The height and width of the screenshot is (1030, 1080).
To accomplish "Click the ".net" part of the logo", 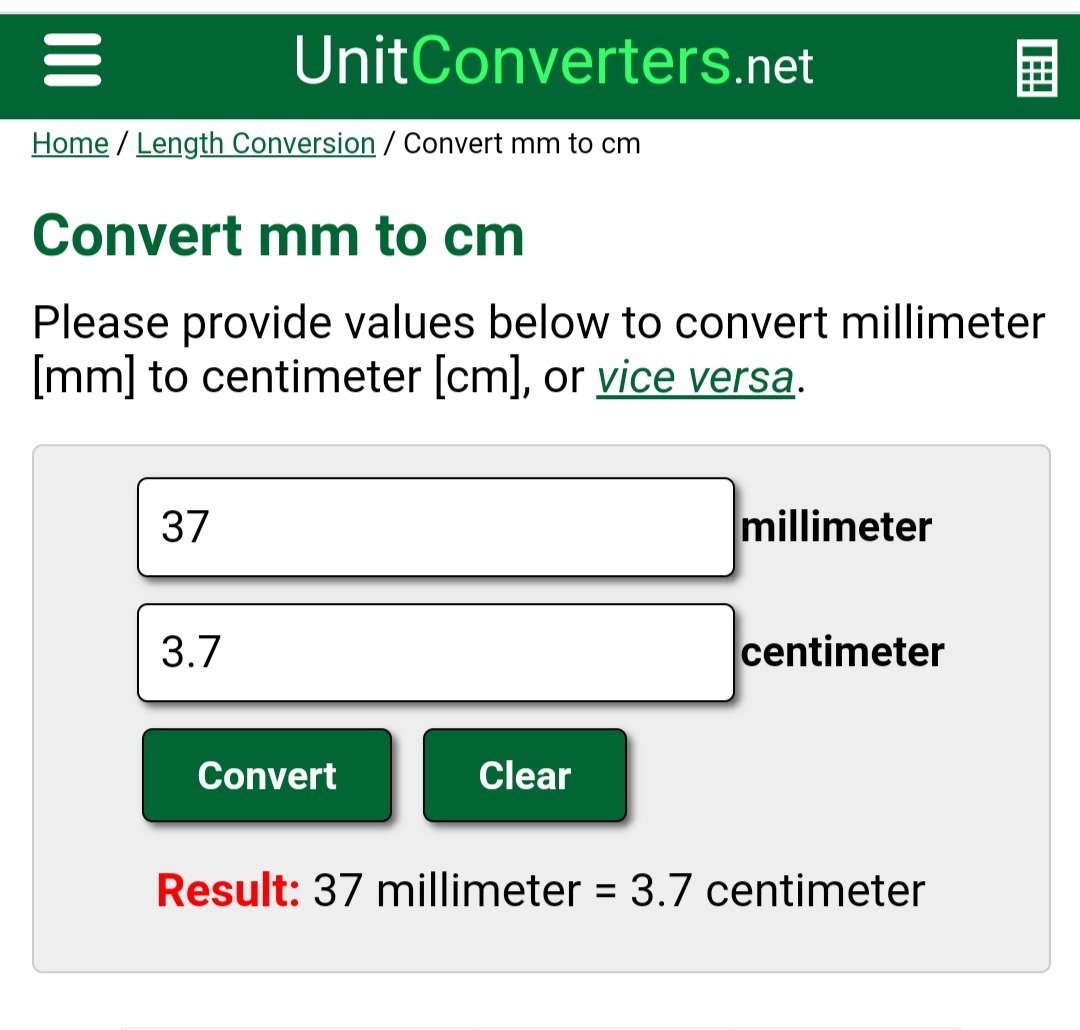I will coord(773,66).
